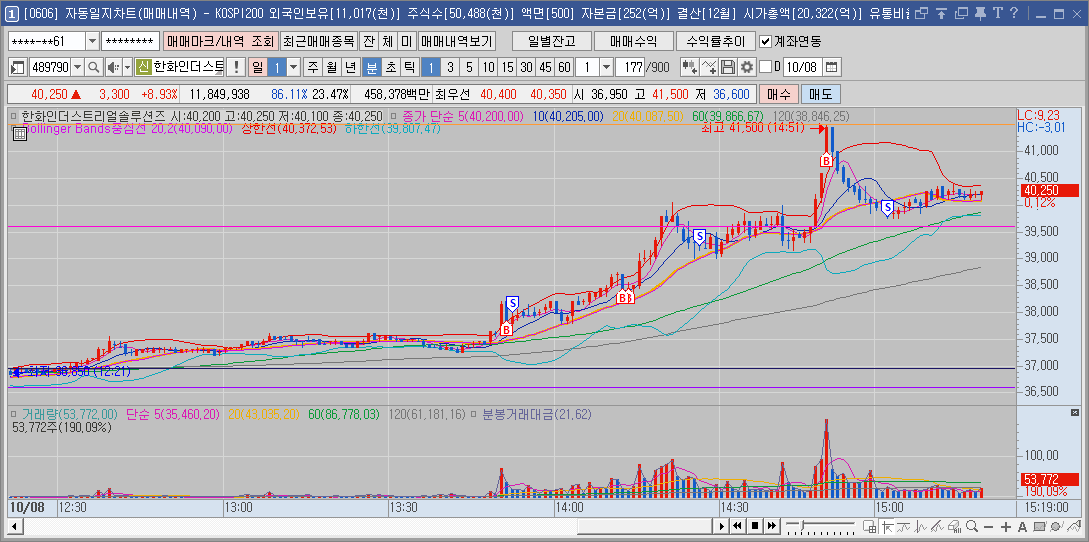This screenshot has width=1089, height=542.
Task: Click the 매매수익 button
Action: [x=632, y=41]
